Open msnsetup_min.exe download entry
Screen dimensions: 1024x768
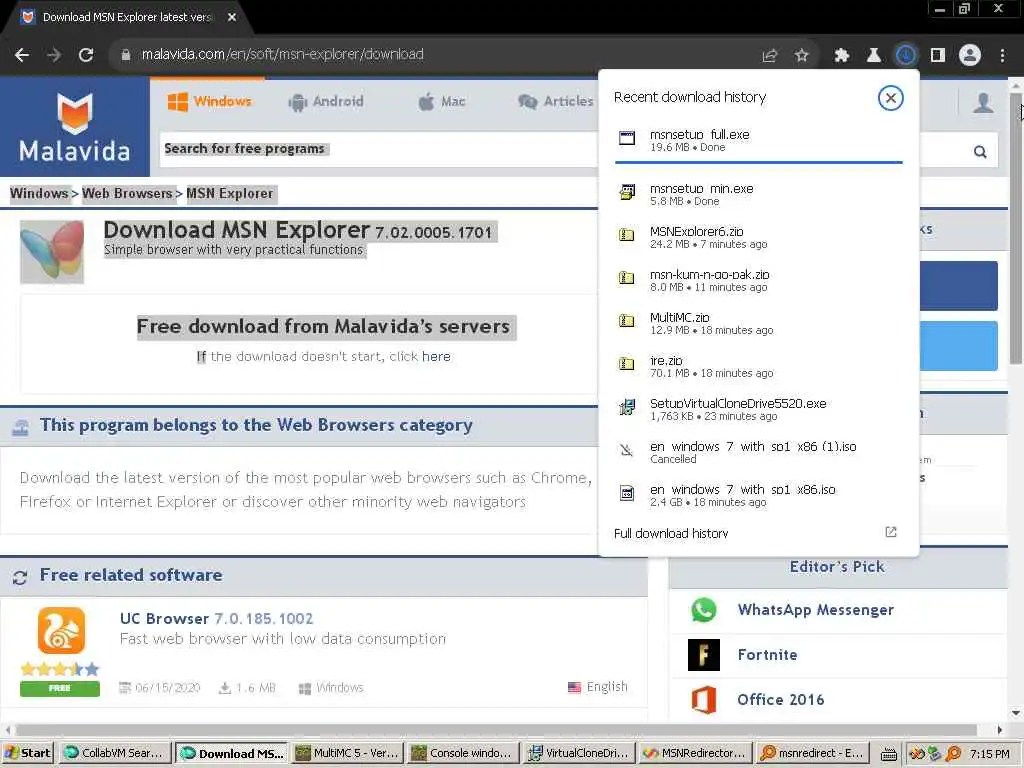pyautogui.click(x=758, y=194)
